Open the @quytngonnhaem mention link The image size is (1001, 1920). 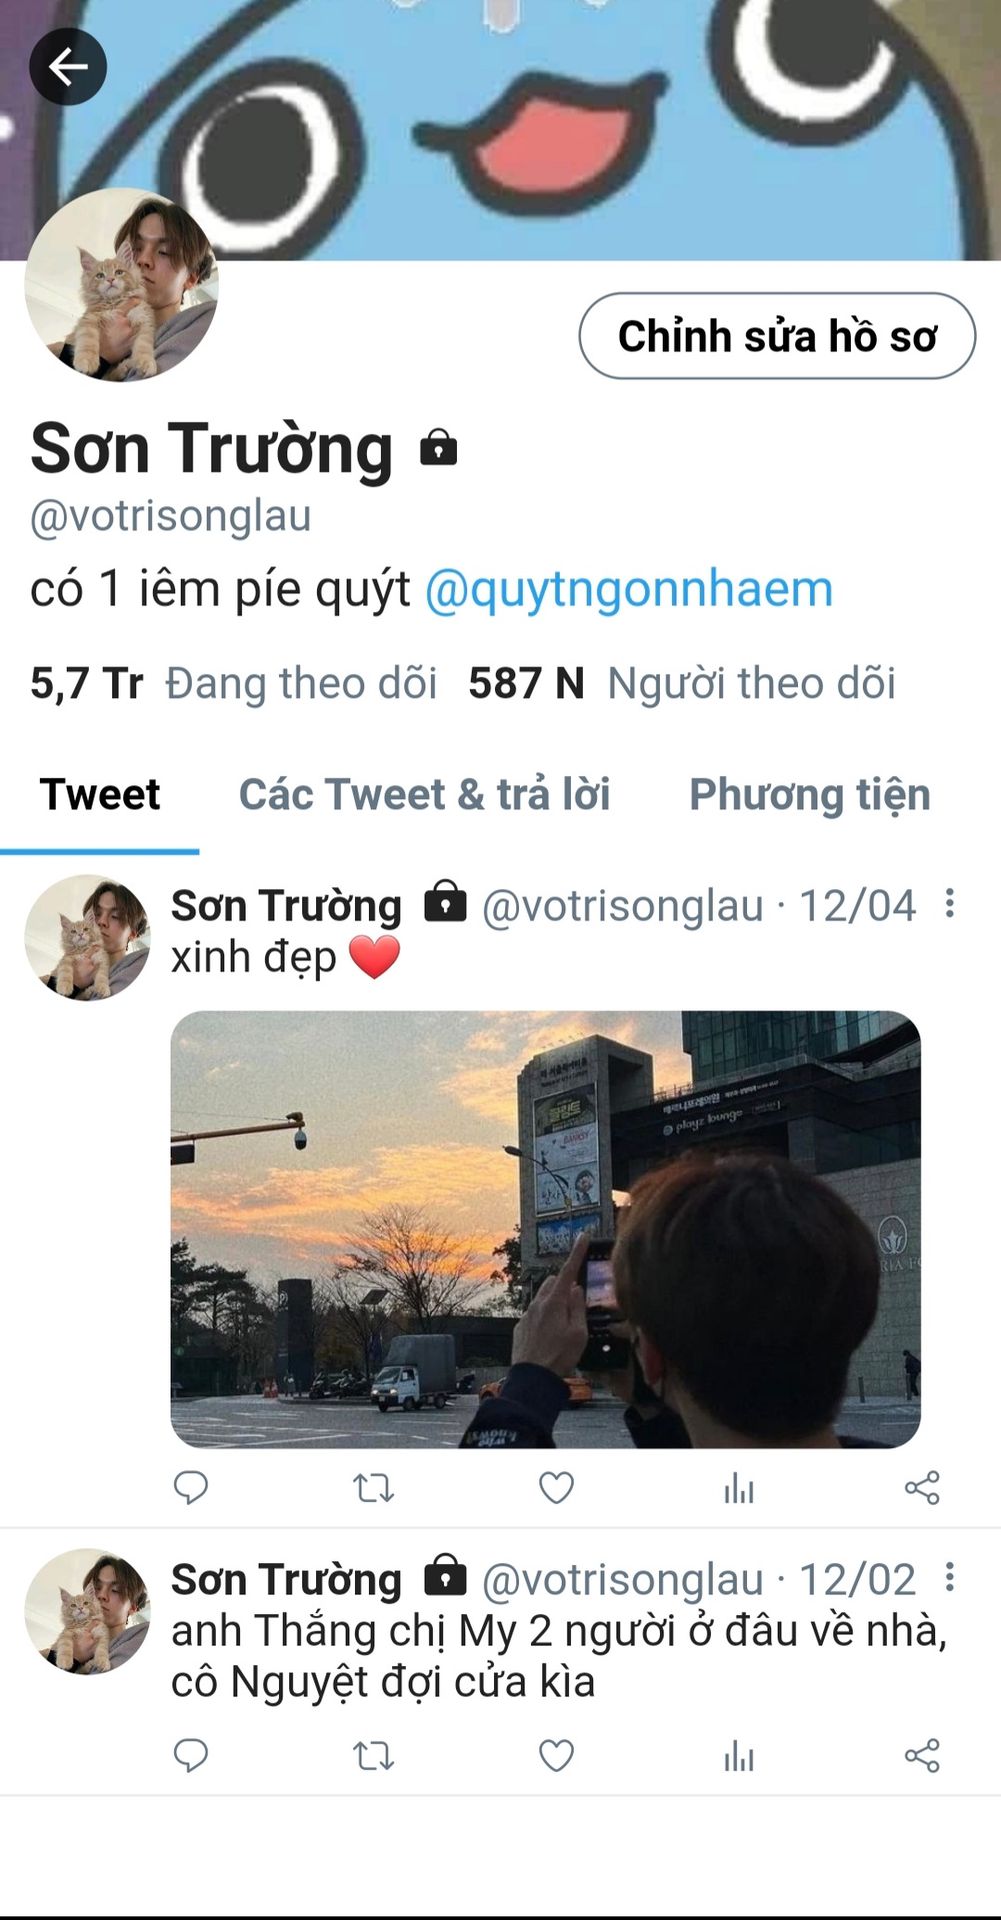(x=629, y=588)
